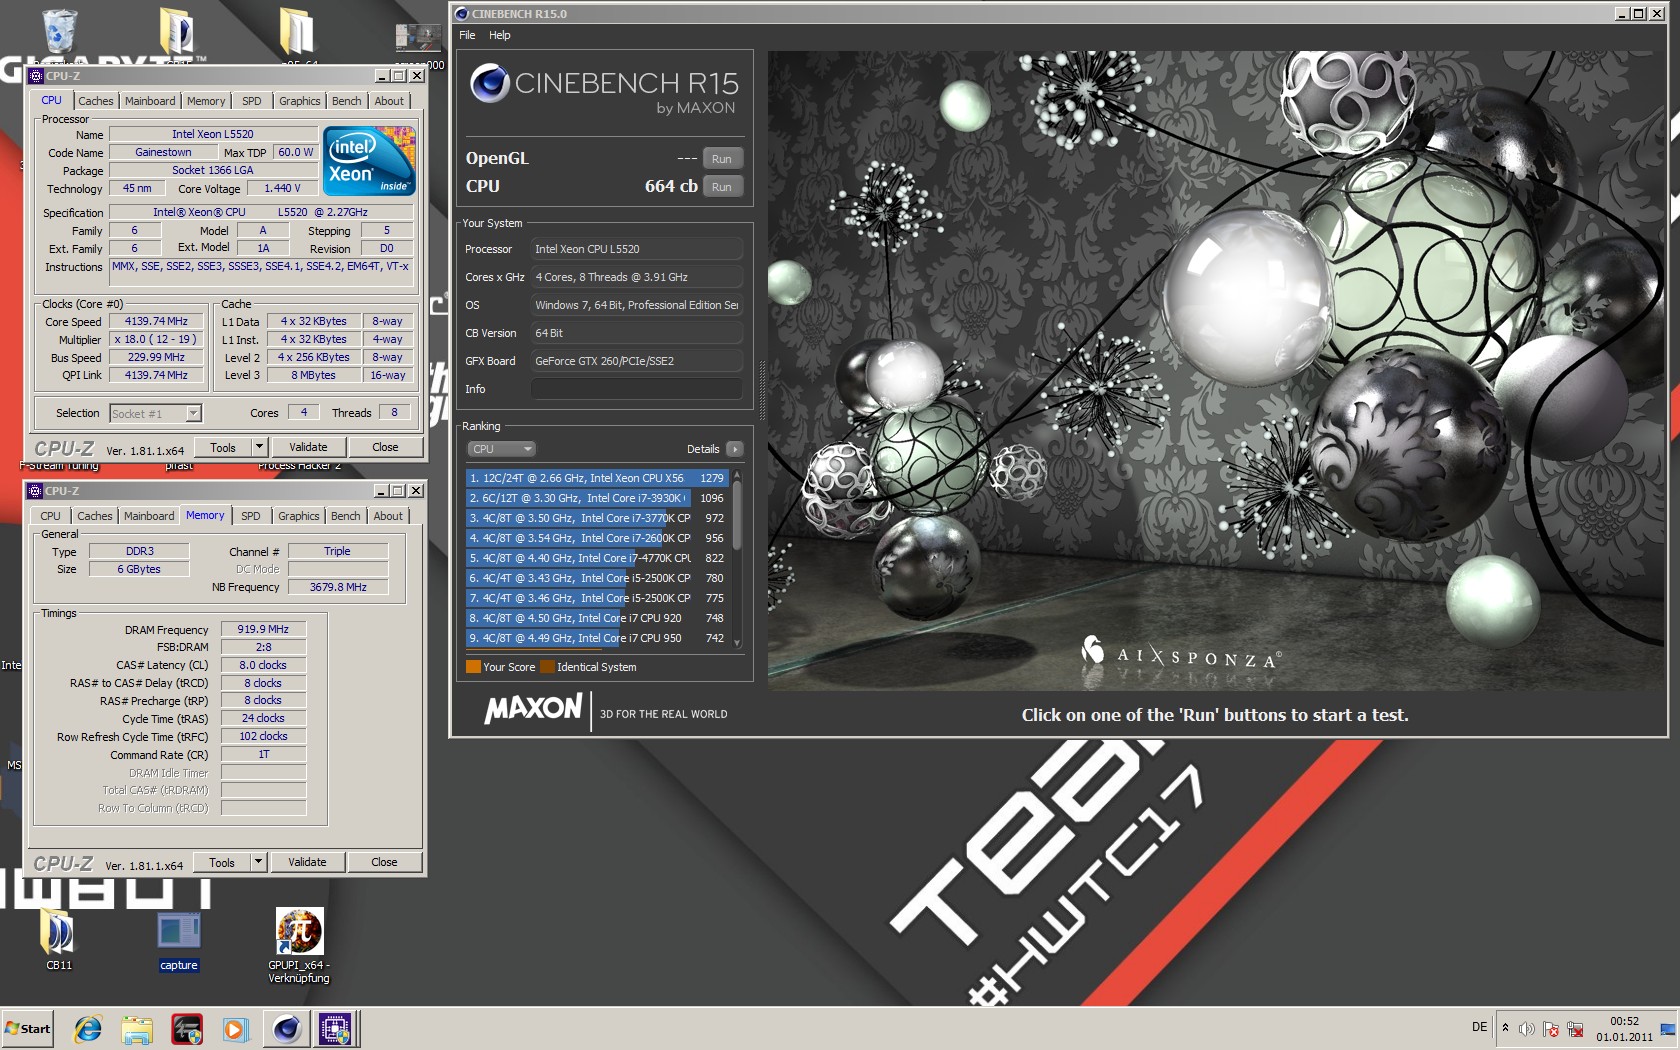Screen dimensions: 1680x1050
Task: Click the ranking list scrollbar
Action: click(738, 558)
